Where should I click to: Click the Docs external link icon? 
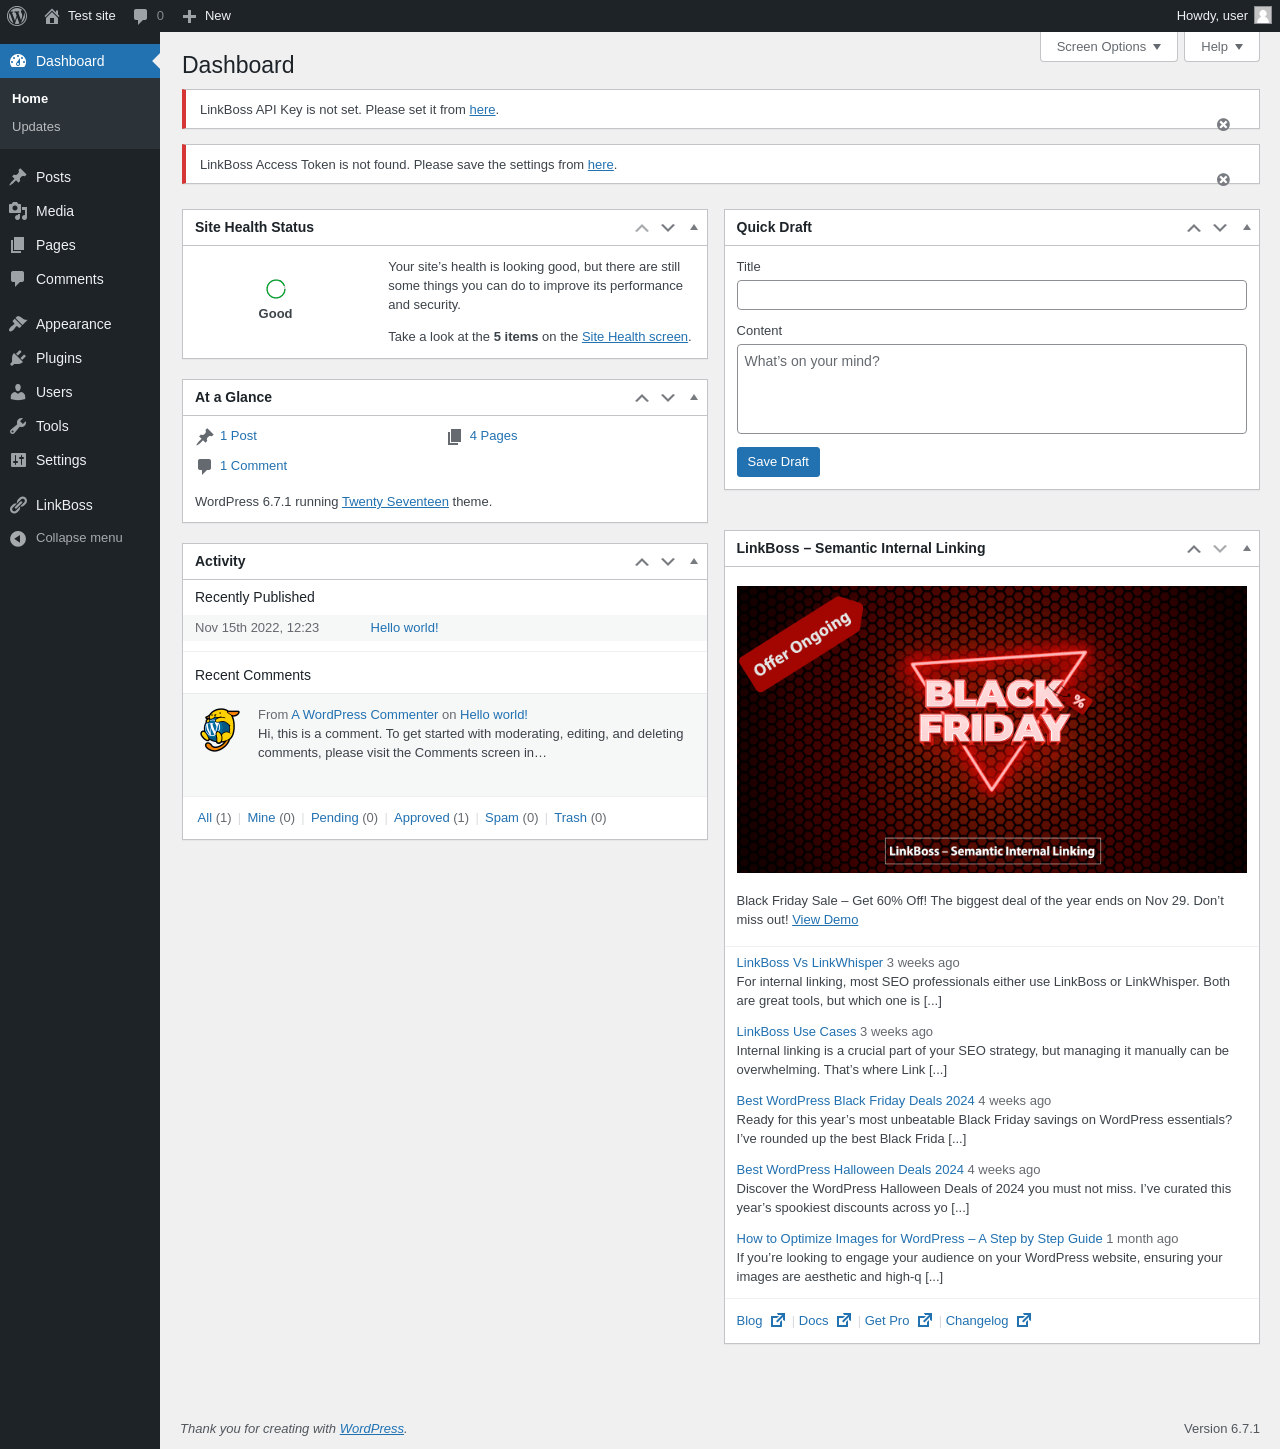(844, 1320)
